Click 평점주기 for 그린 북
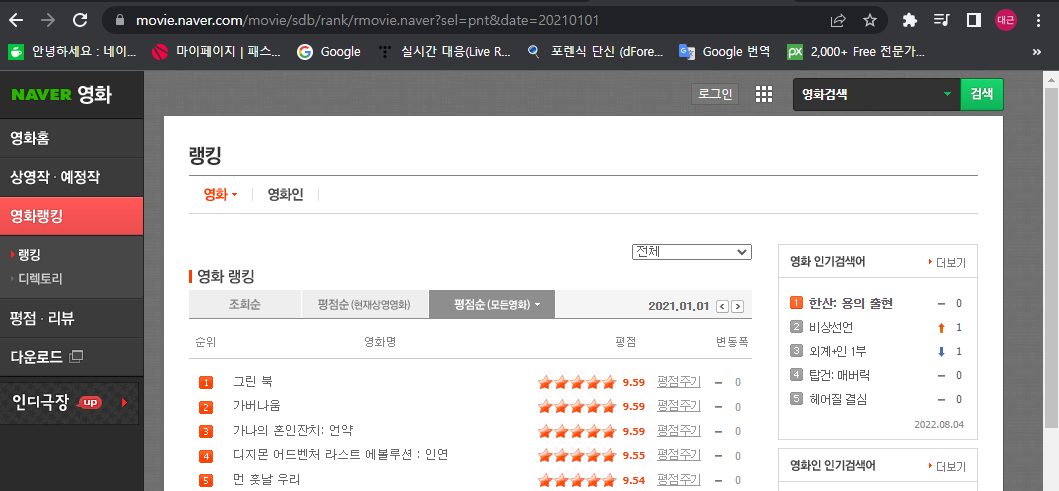 click(679, 382)
